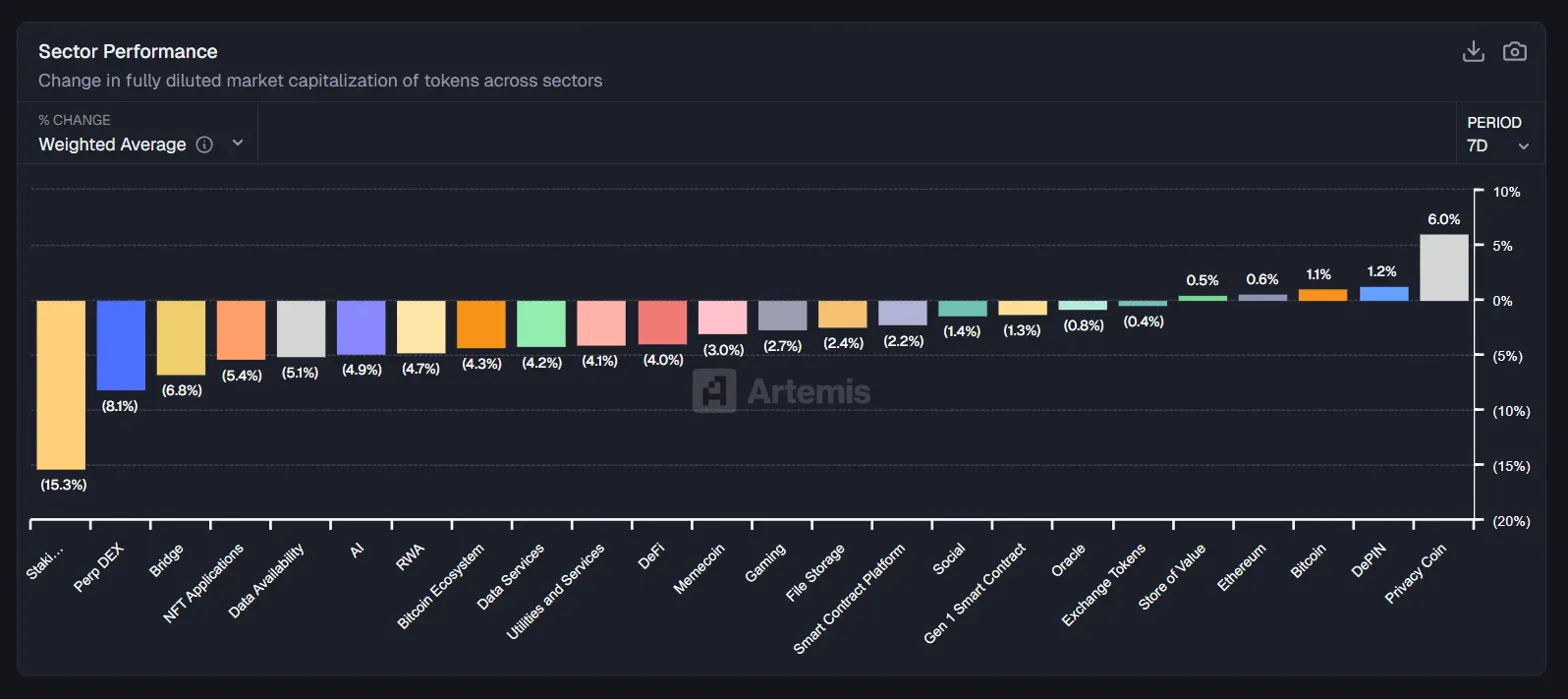This screenshot has height=699, width=1568.
Task: Select the purple AI sector bar
Action: pyautogui.click(x=361, y=328)
